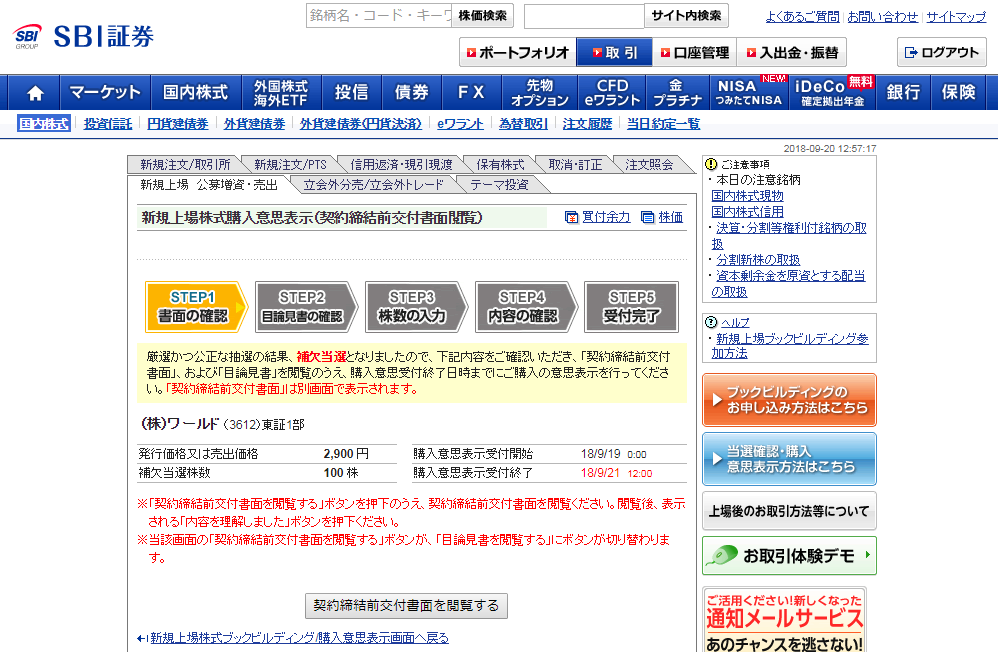The width and height of the screenshot is (998, 652).
Task: Select 投資信託 sub-navigation link
Action: coord(108,124)
